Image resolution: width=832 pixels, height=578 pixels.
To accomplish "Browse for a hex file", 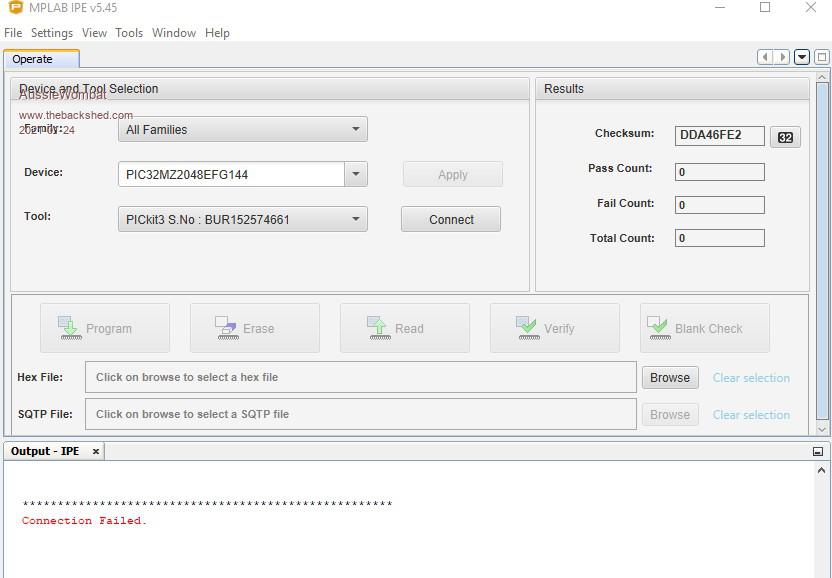I will (x=670, y=378).
